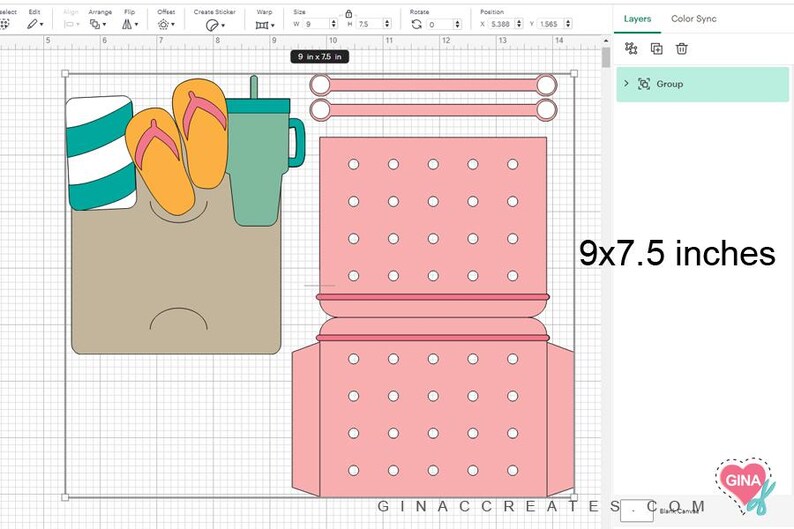Select the Group layer row
Viewport: 794px width, 529px height.
click(x=702, y=84)
